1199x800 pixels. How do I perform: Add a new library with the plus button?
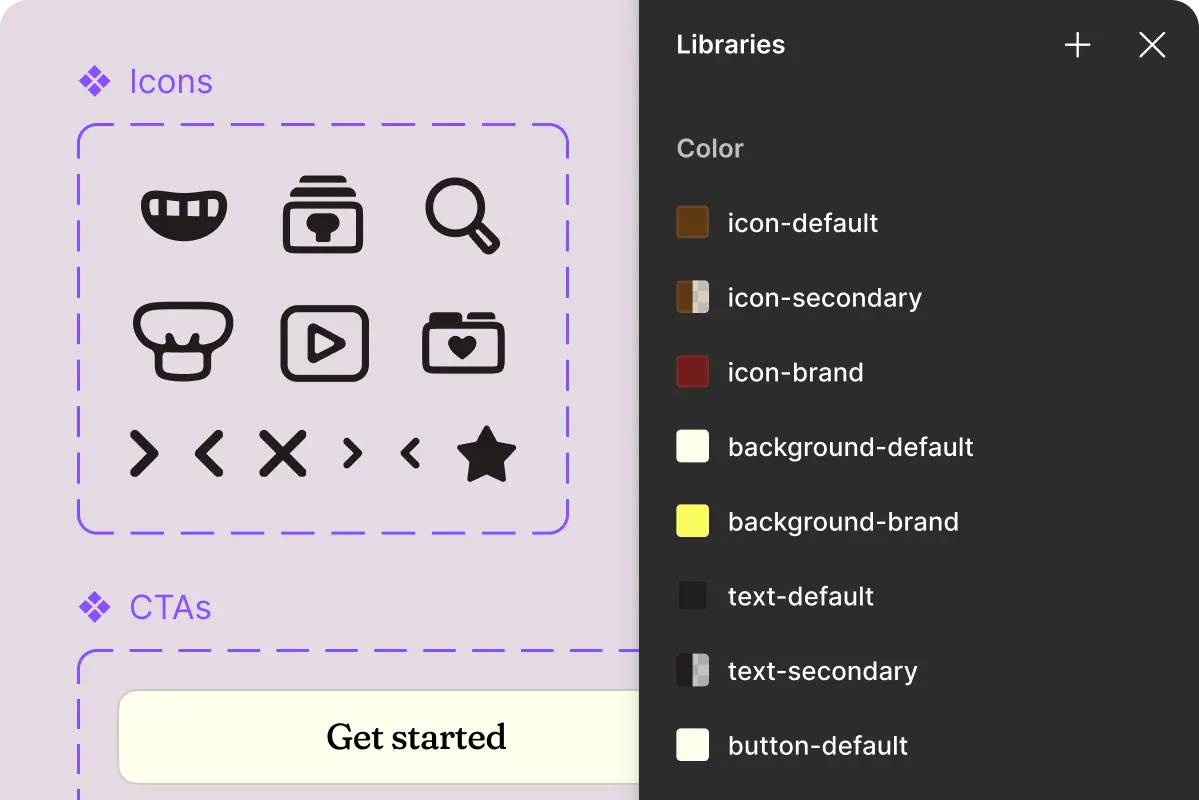pos(1077,44)
